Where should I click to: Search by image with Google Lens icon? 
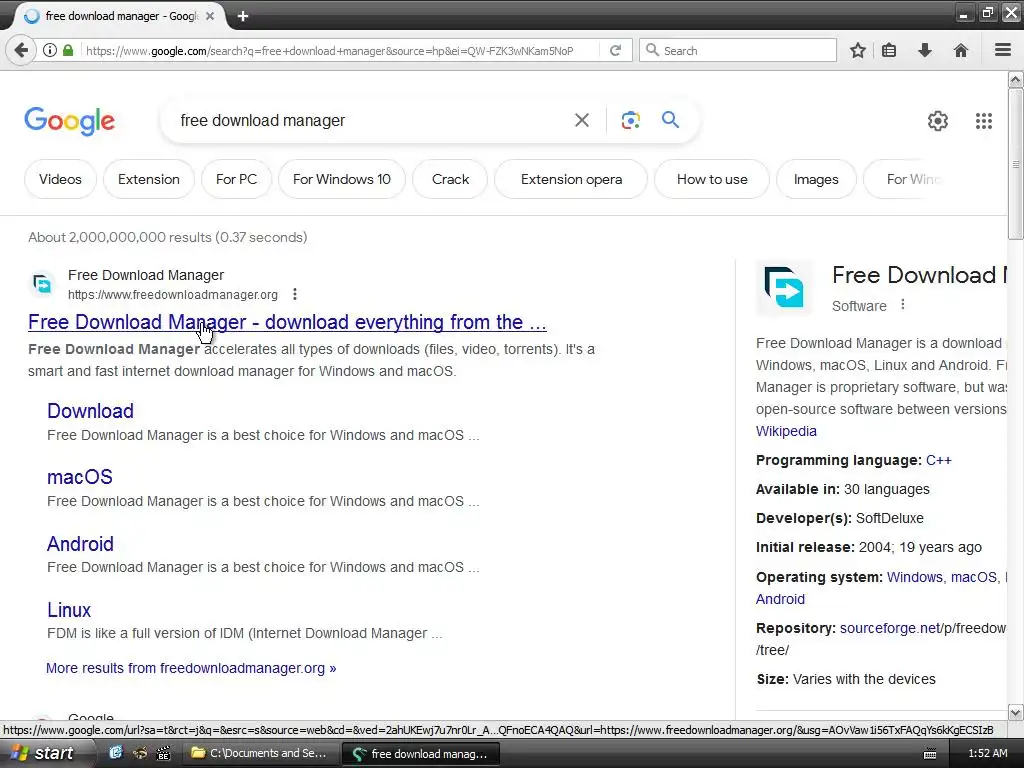coord(630,120)
